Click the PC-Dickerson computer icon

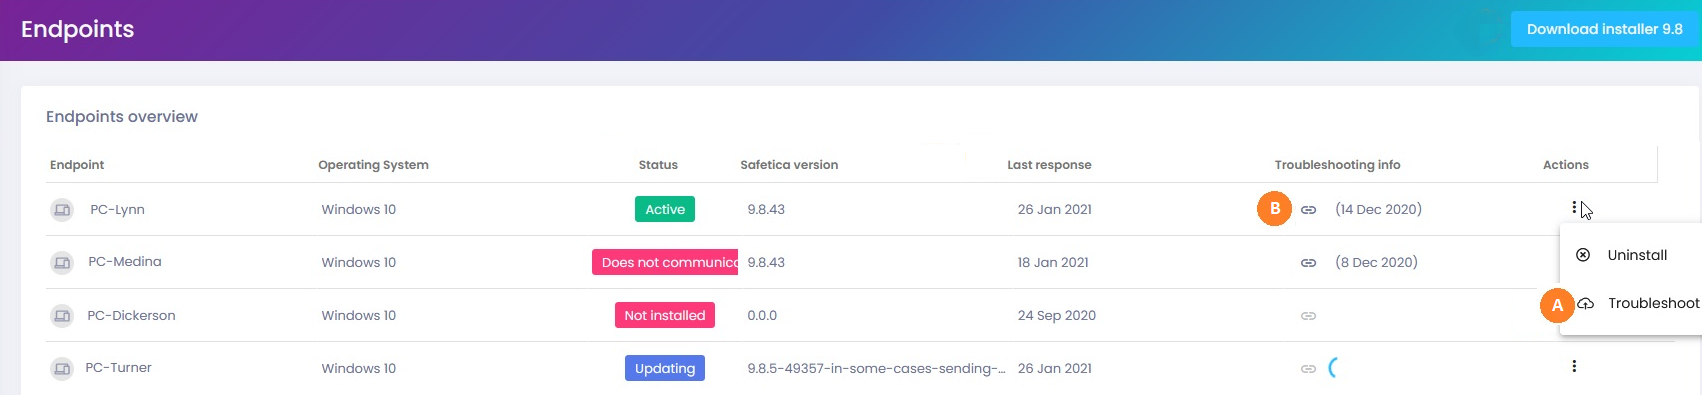click(x=62, y=316)
